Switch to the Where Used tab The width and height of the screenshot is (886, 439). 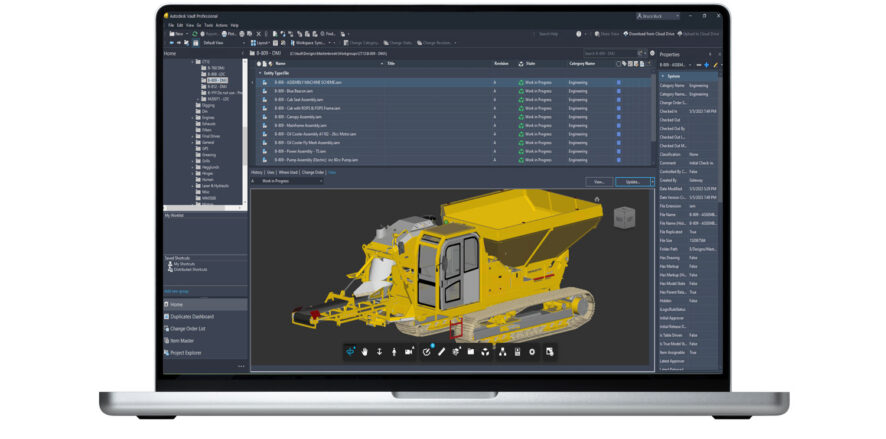coord(288,172)
